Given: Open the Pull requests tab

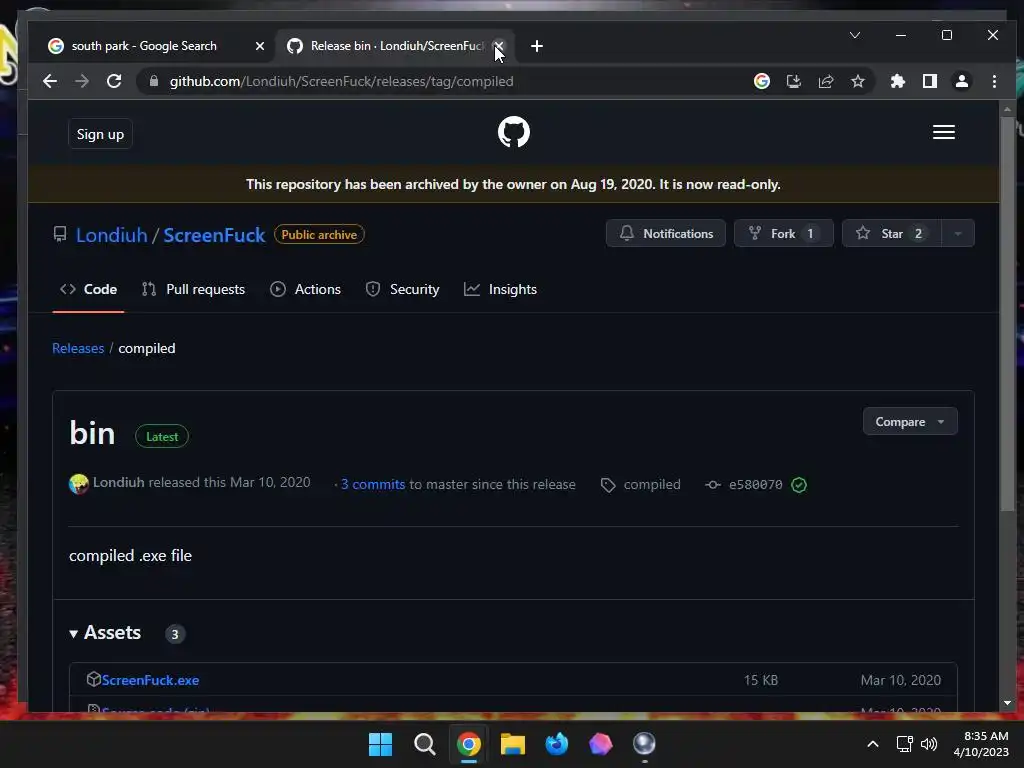Looking at the screenshot, I should (193, 289).
